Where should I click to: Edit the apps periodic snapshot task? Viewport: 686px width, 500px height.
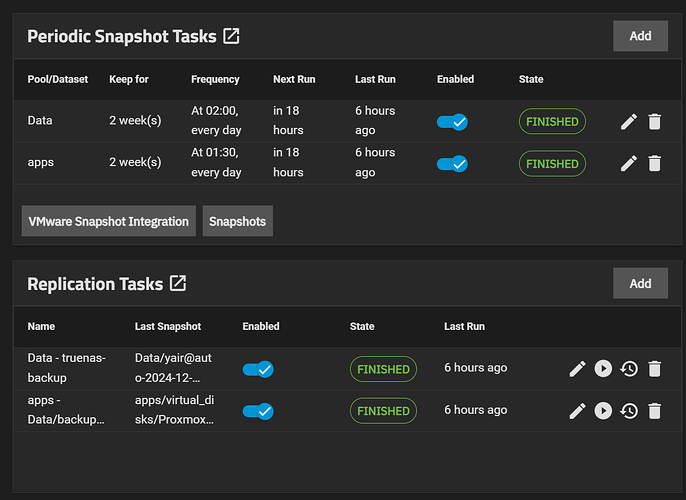coord(629,164)
